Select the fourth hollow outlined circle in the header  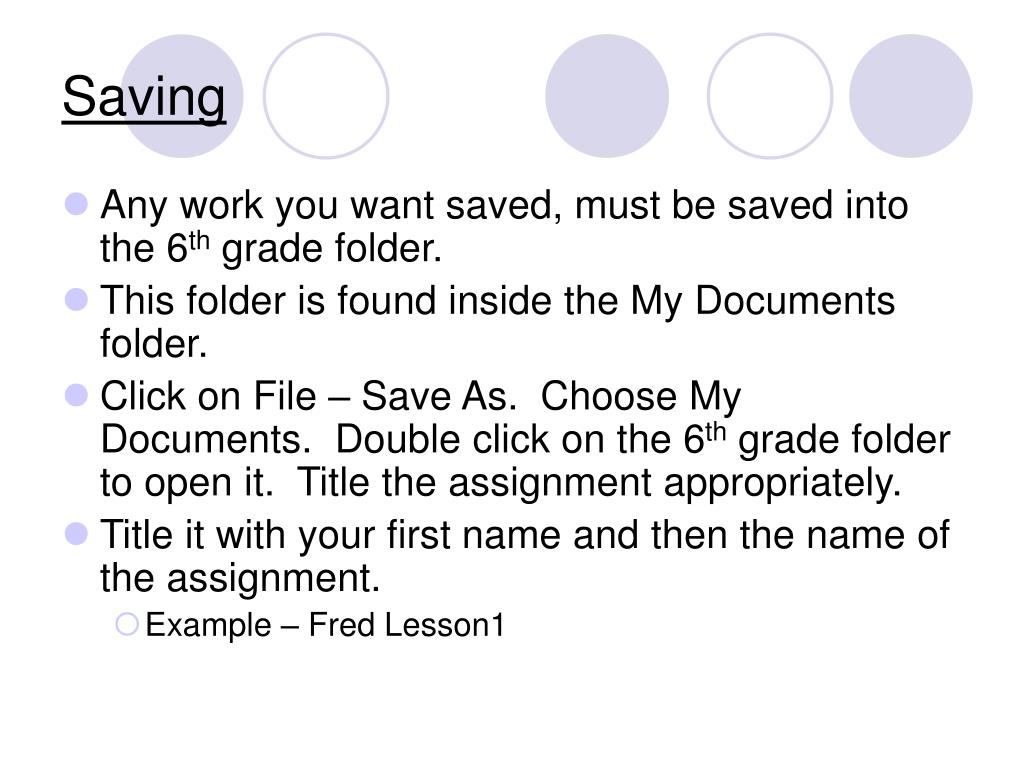(x=769, y=96)
